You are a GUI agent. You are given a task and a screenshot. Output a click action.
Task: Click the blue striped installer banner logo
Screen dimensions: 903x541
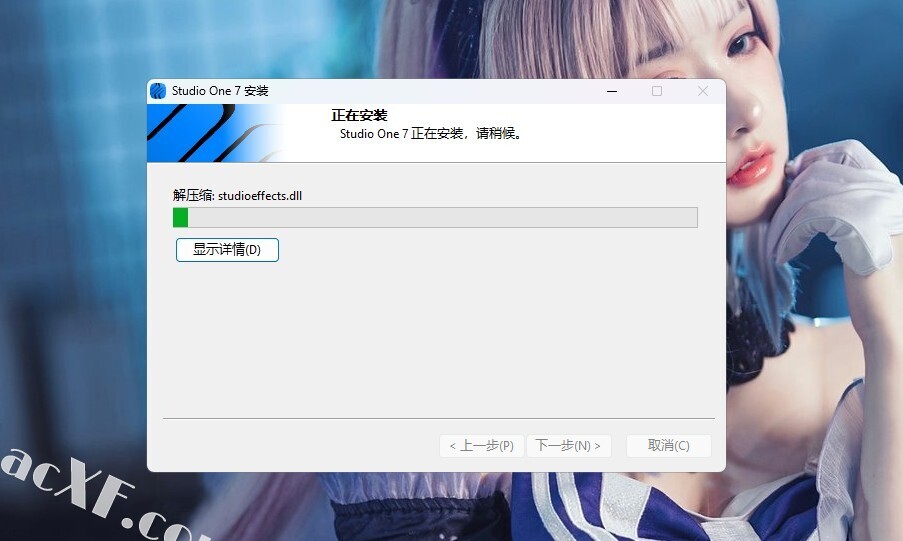click(216, 133)
